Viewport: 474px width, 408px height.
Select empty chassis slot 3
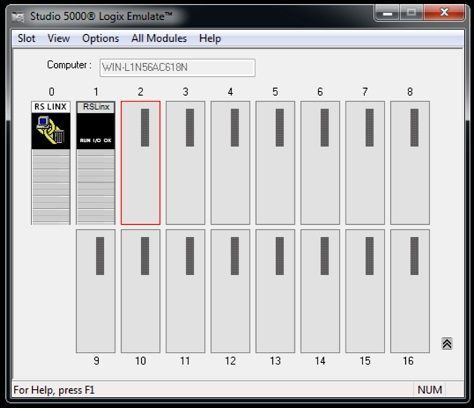click(x=185, y=163)
